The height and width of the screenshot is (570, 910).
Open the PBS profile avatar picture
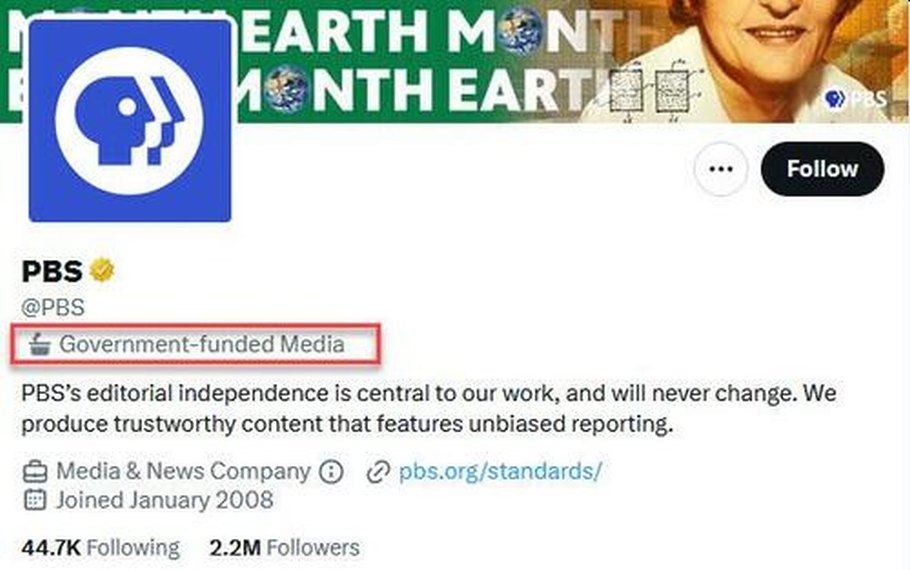(130, 120)
